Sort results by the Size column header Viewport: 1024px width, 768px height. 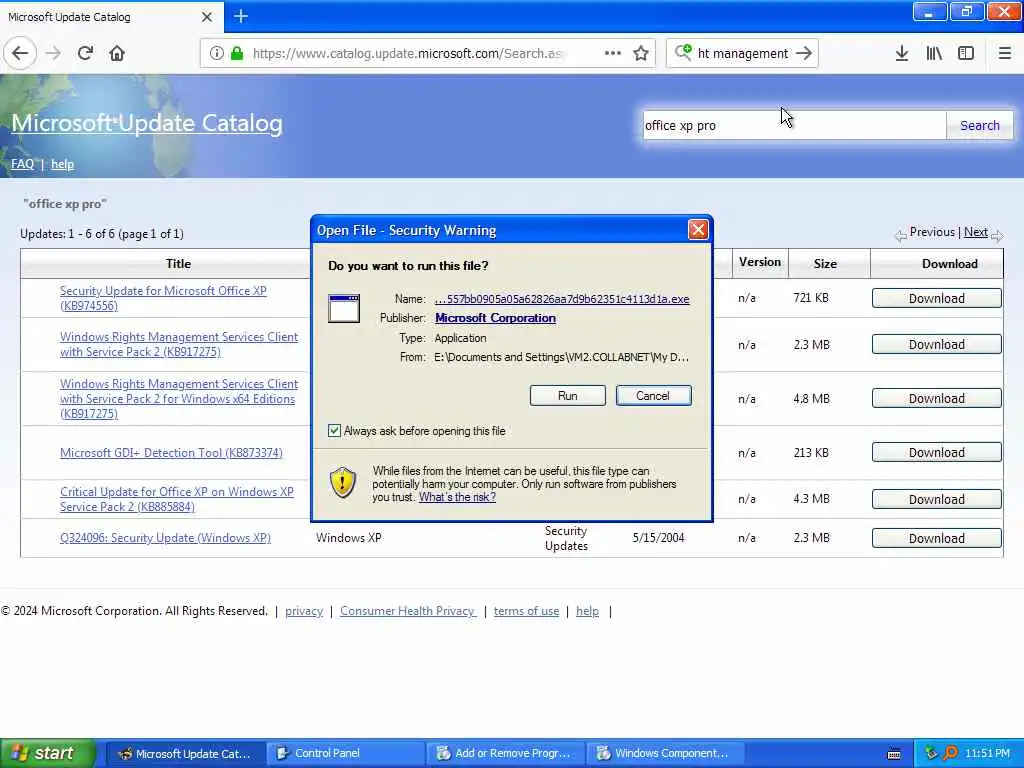825,264
